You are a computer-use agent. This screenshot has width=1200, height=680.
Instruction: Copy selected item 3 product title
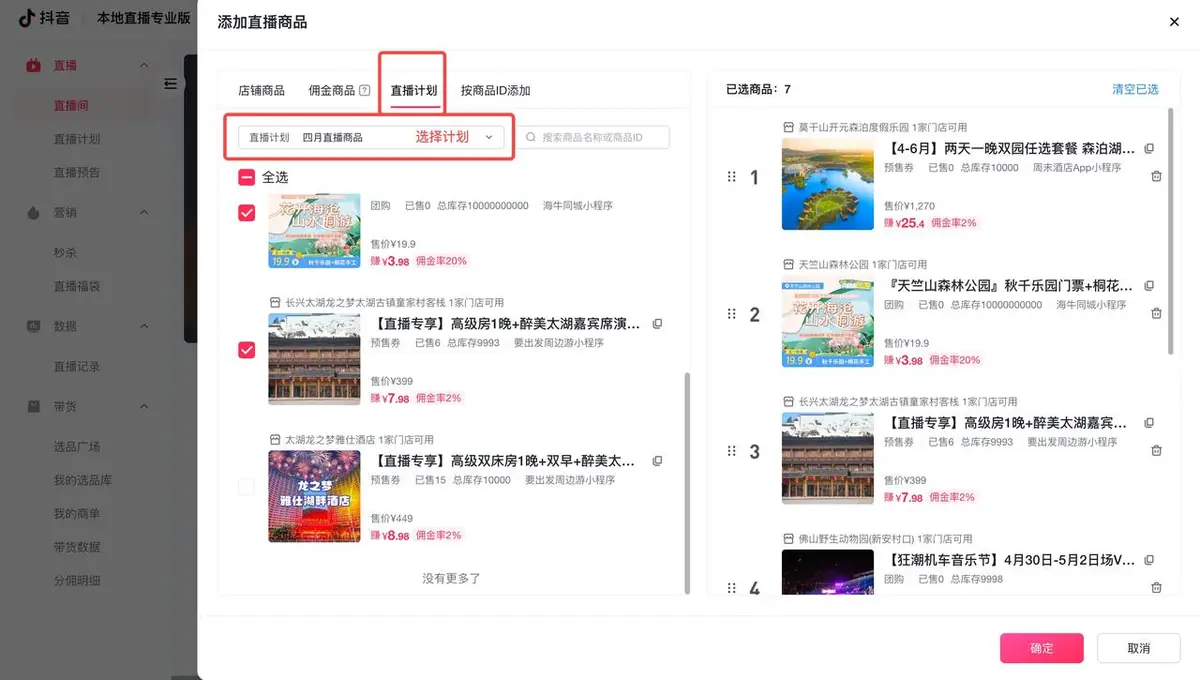pos(1149,422)
